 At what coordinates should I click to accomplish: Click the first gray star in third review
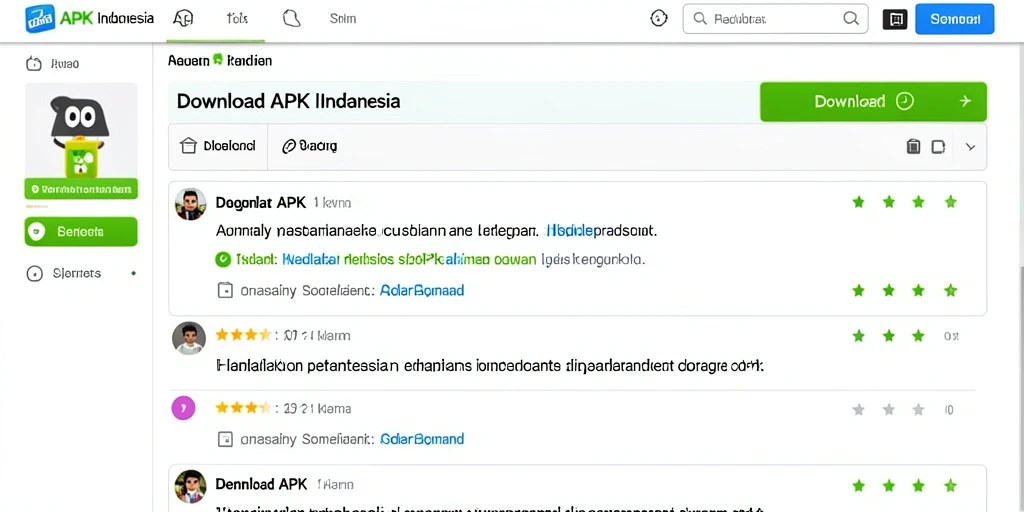(858, 409)
